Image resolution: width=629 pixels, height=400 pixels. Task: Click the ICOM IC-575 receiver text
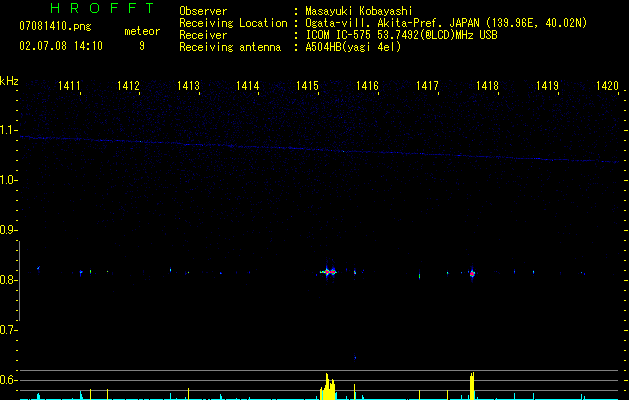pos(401,35)
